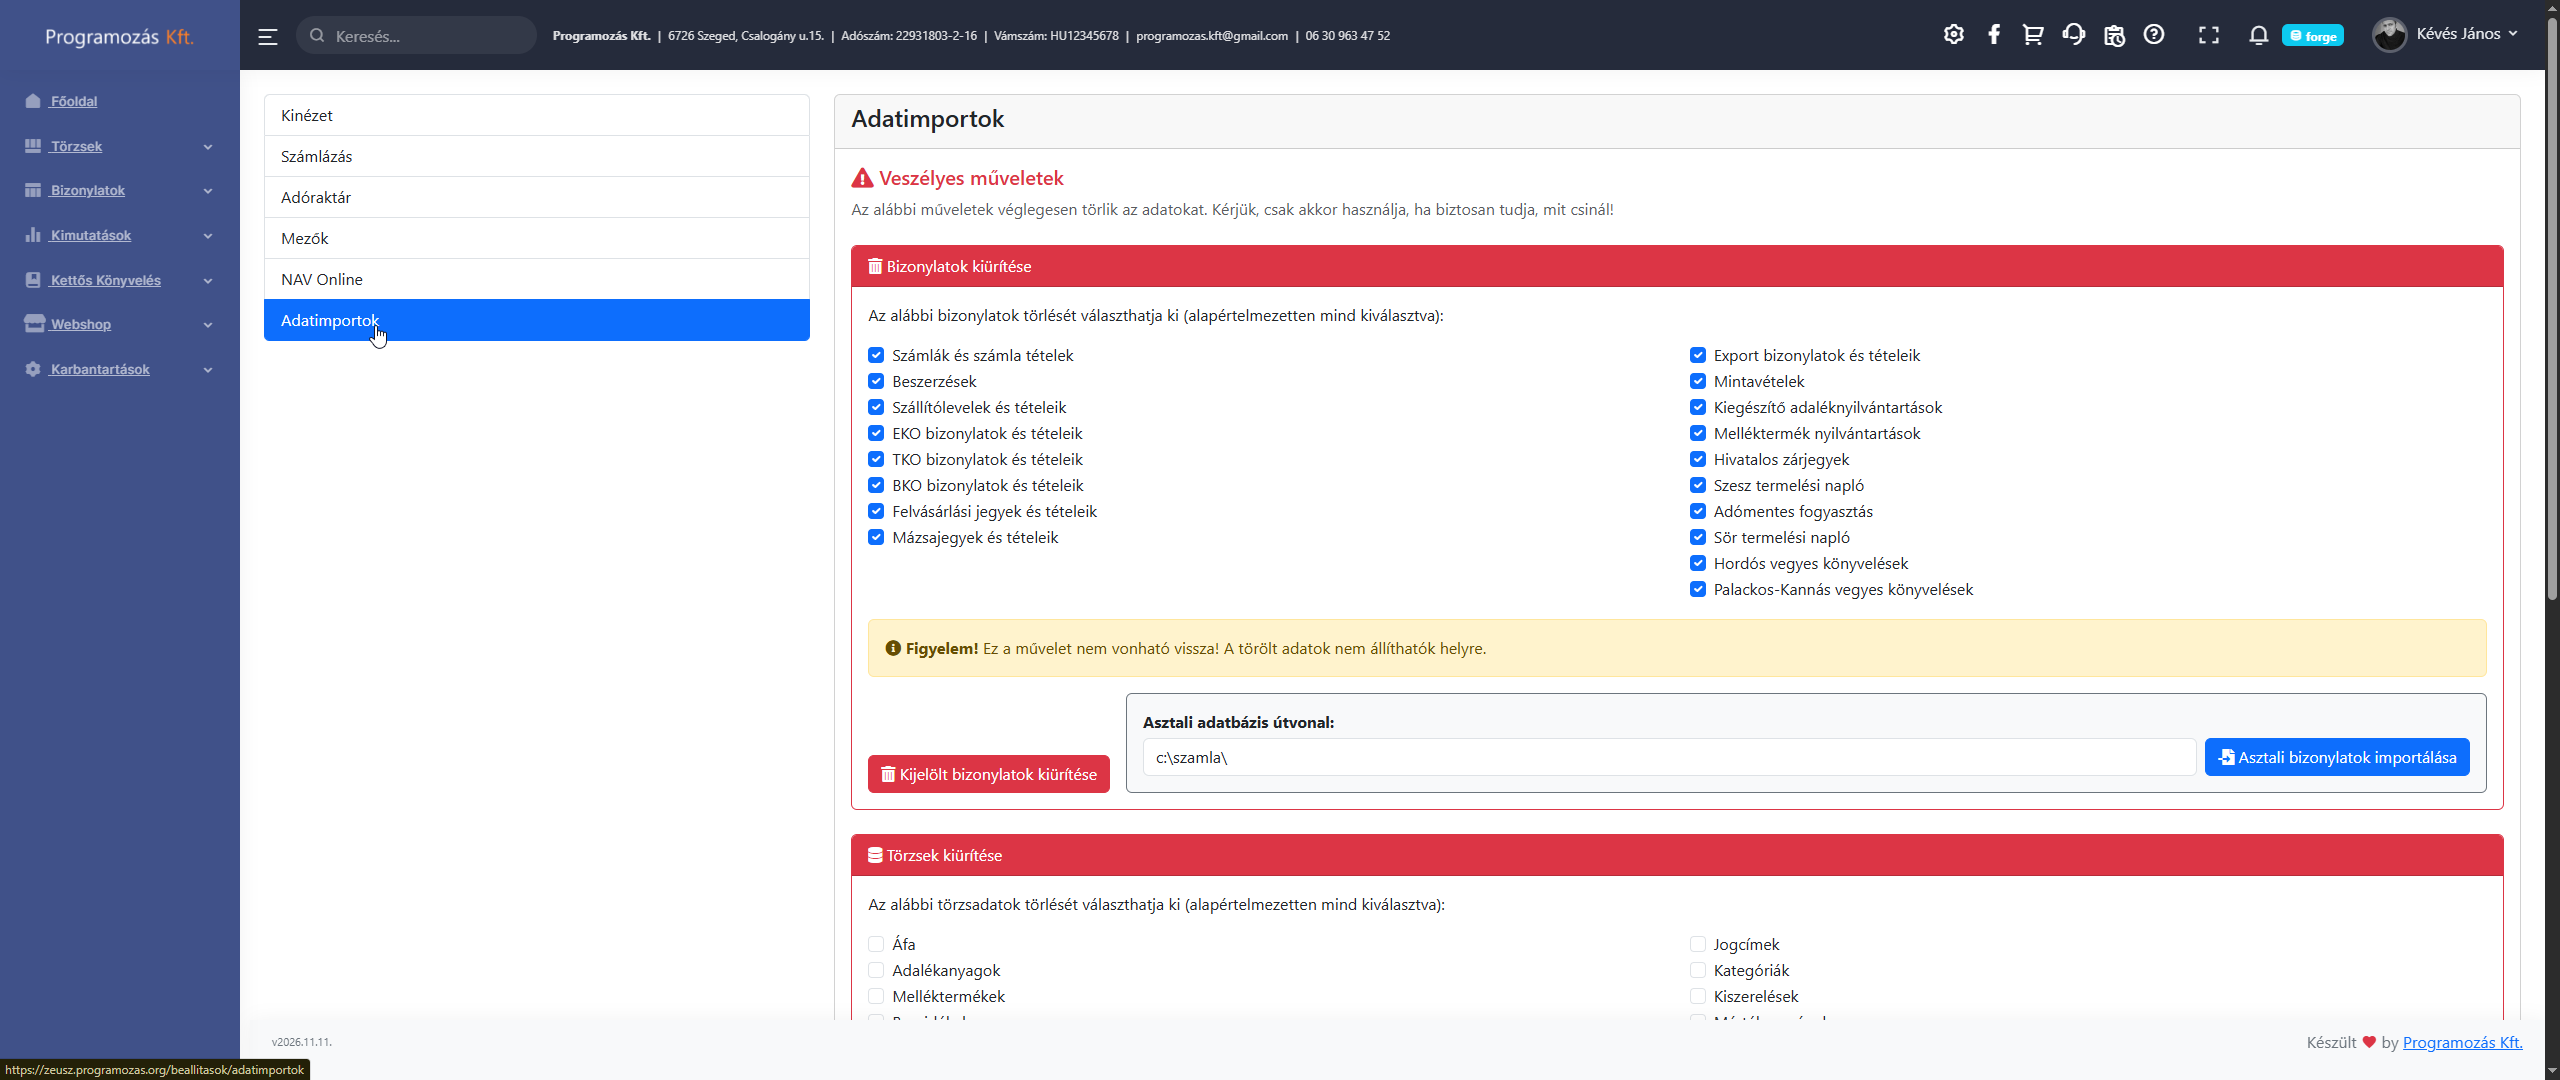Click Asztali bizonylatok importálása button
Image resolution: width=2560 pixels, height=1080 pixels.
[x=2336, y=757]
